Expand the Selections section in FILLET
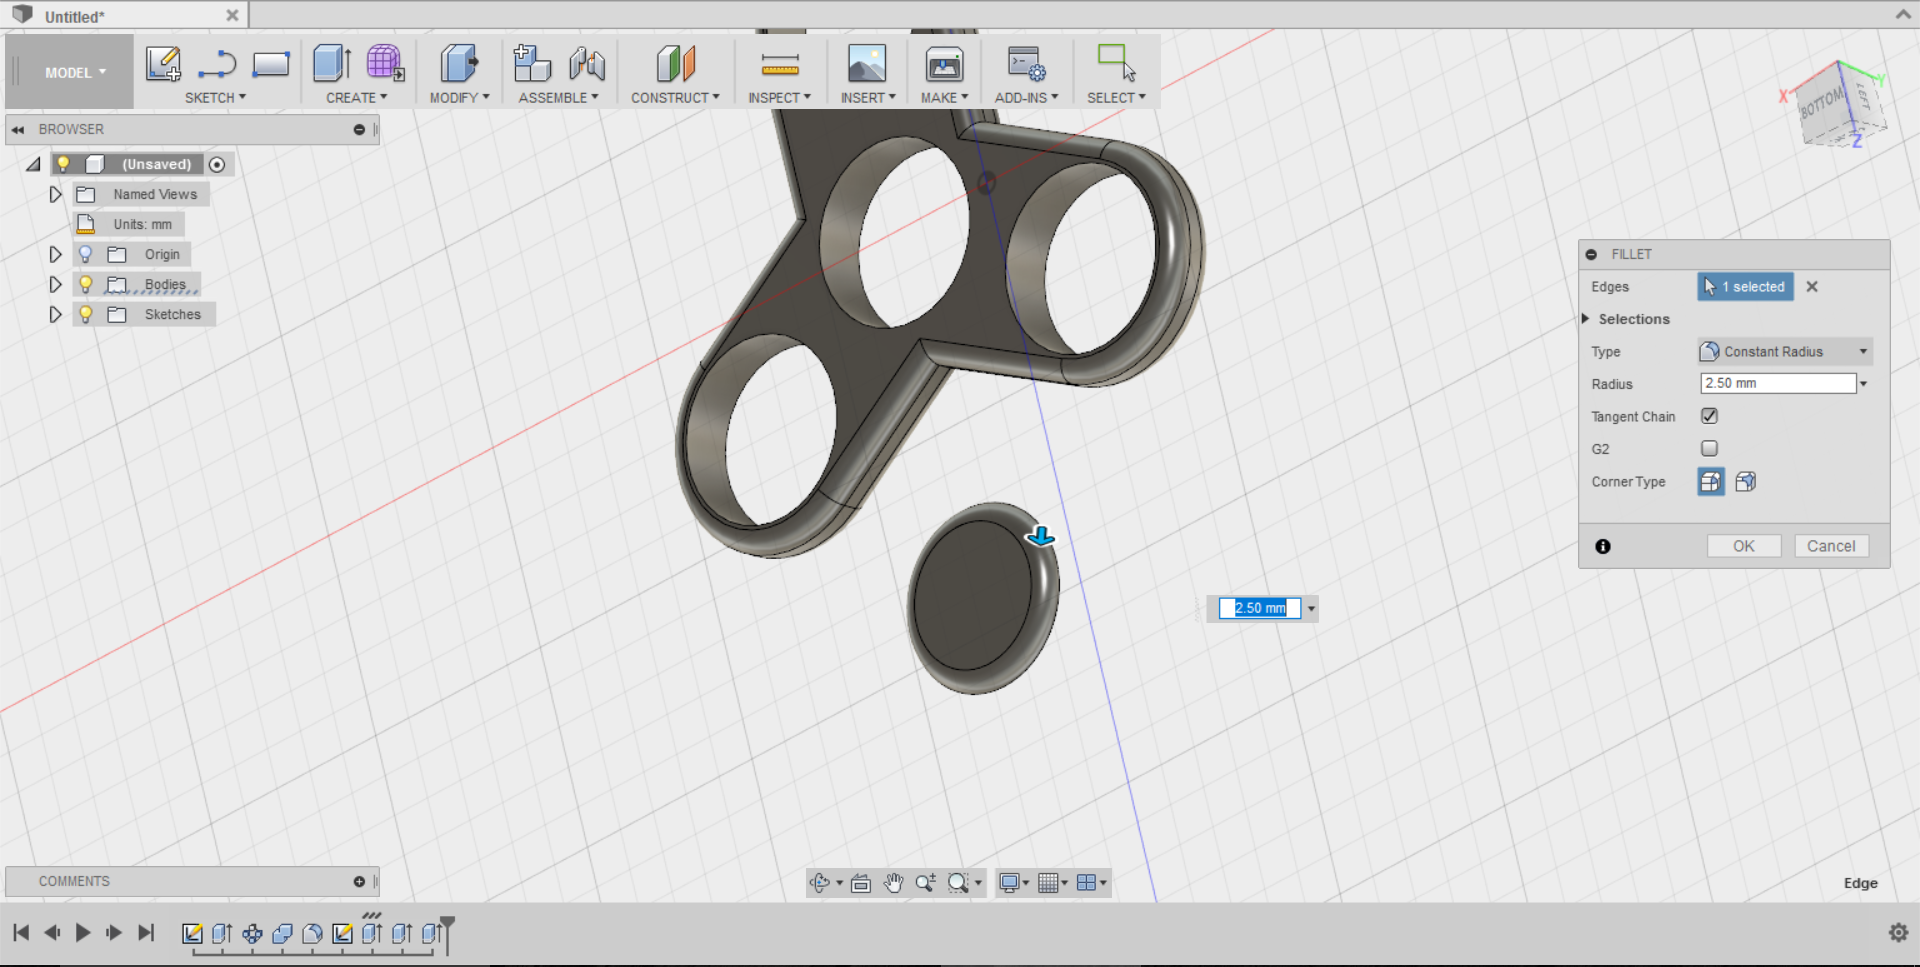 [1586, 319]
